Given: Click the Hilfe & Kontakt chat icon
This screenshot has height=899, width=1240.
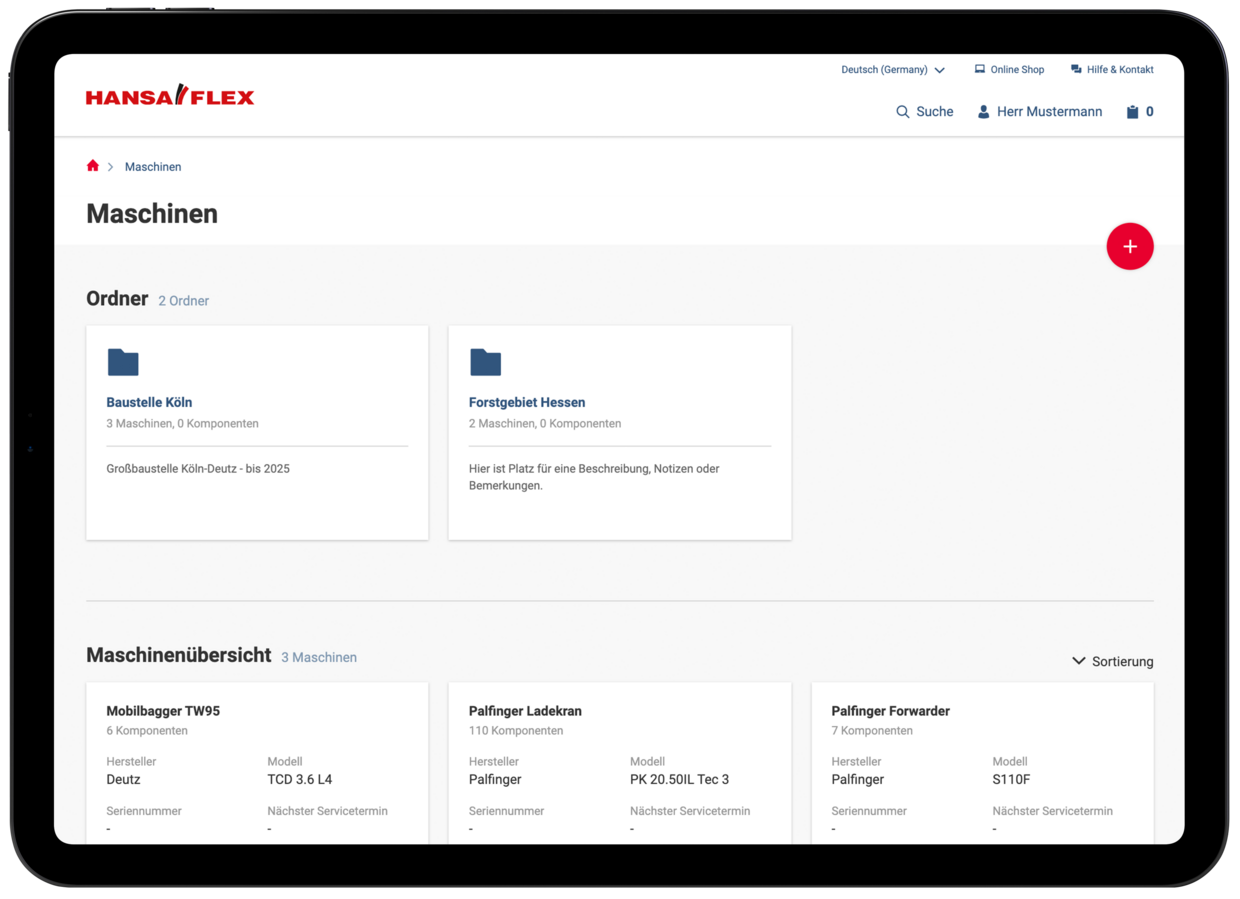Looking at the screenshot, I should click(1076, 70).
